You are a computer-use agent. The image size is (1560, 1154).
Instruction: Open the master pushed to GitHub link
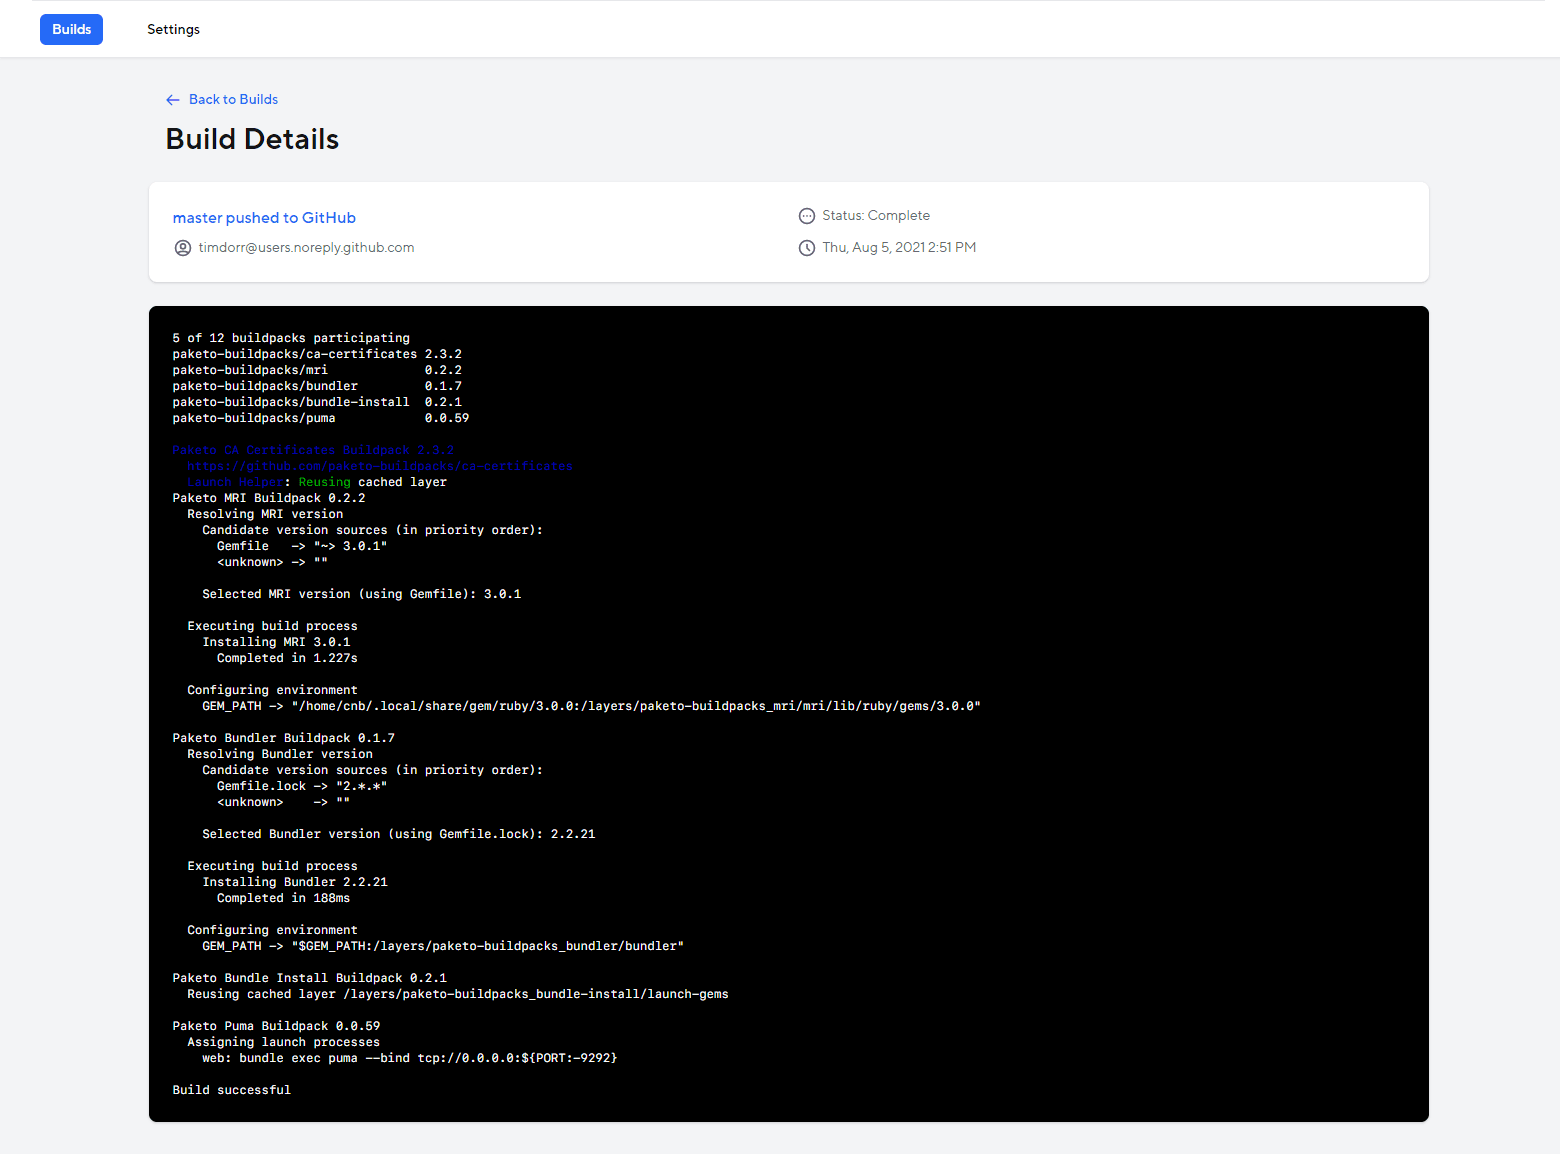pyautogui.click(x=263, y=217)
